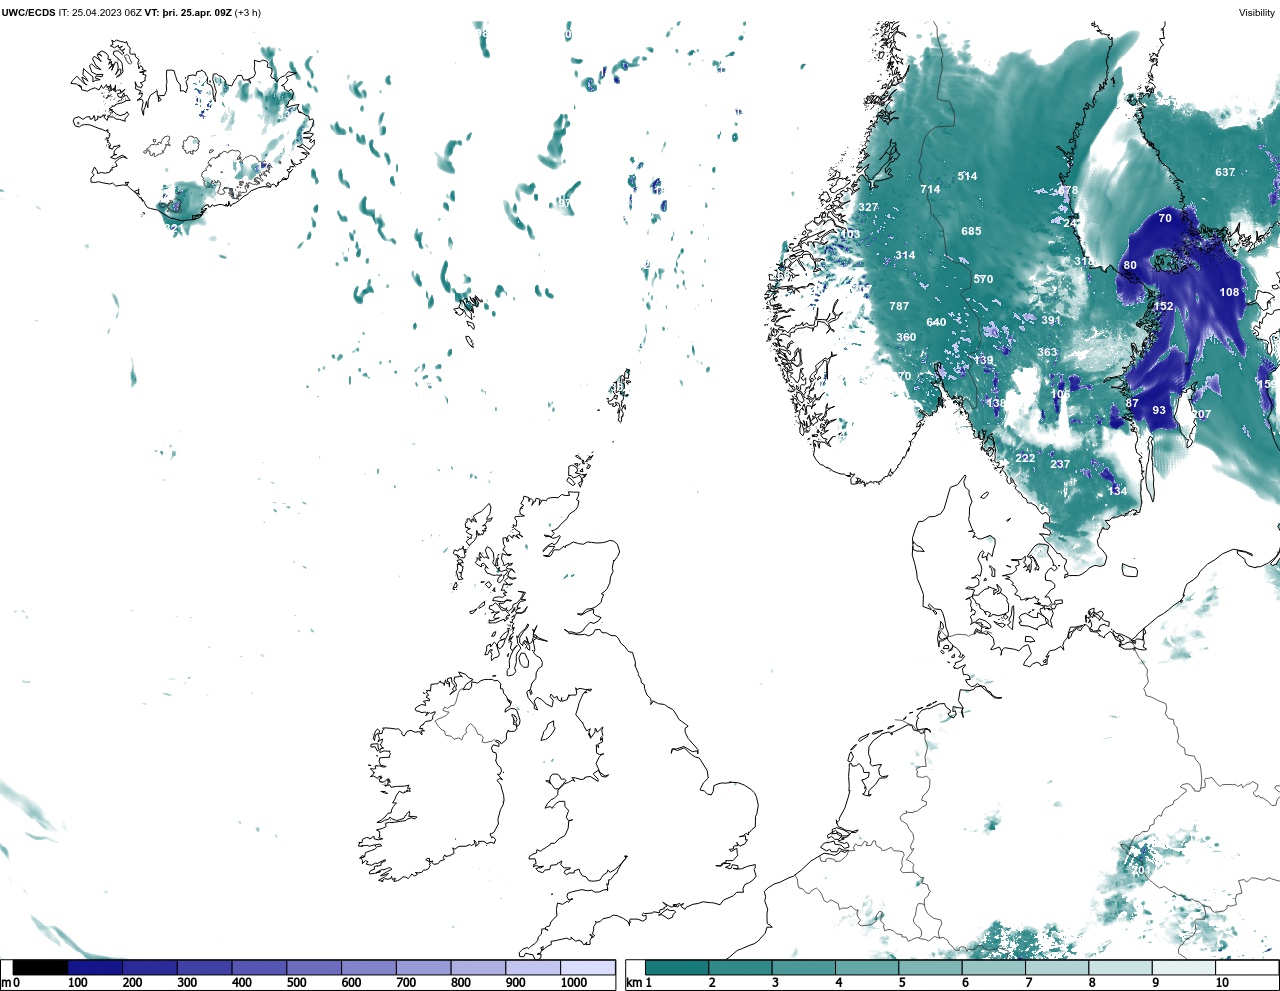Image resolution: width=1280 pixels, height=991 pixels.
Task: Click the 'Visibility' title label
Action: [x=1257, y=13]
